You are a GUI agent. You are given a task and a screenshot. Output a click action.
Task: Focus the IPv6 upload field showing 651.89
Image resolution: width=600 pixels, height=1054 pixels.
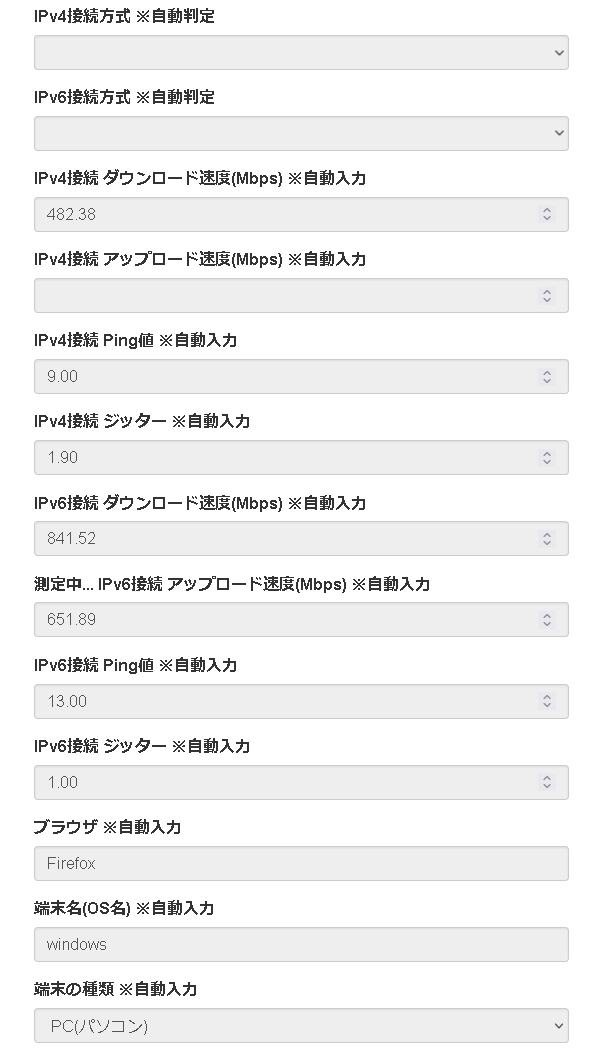tap(280, 620)
